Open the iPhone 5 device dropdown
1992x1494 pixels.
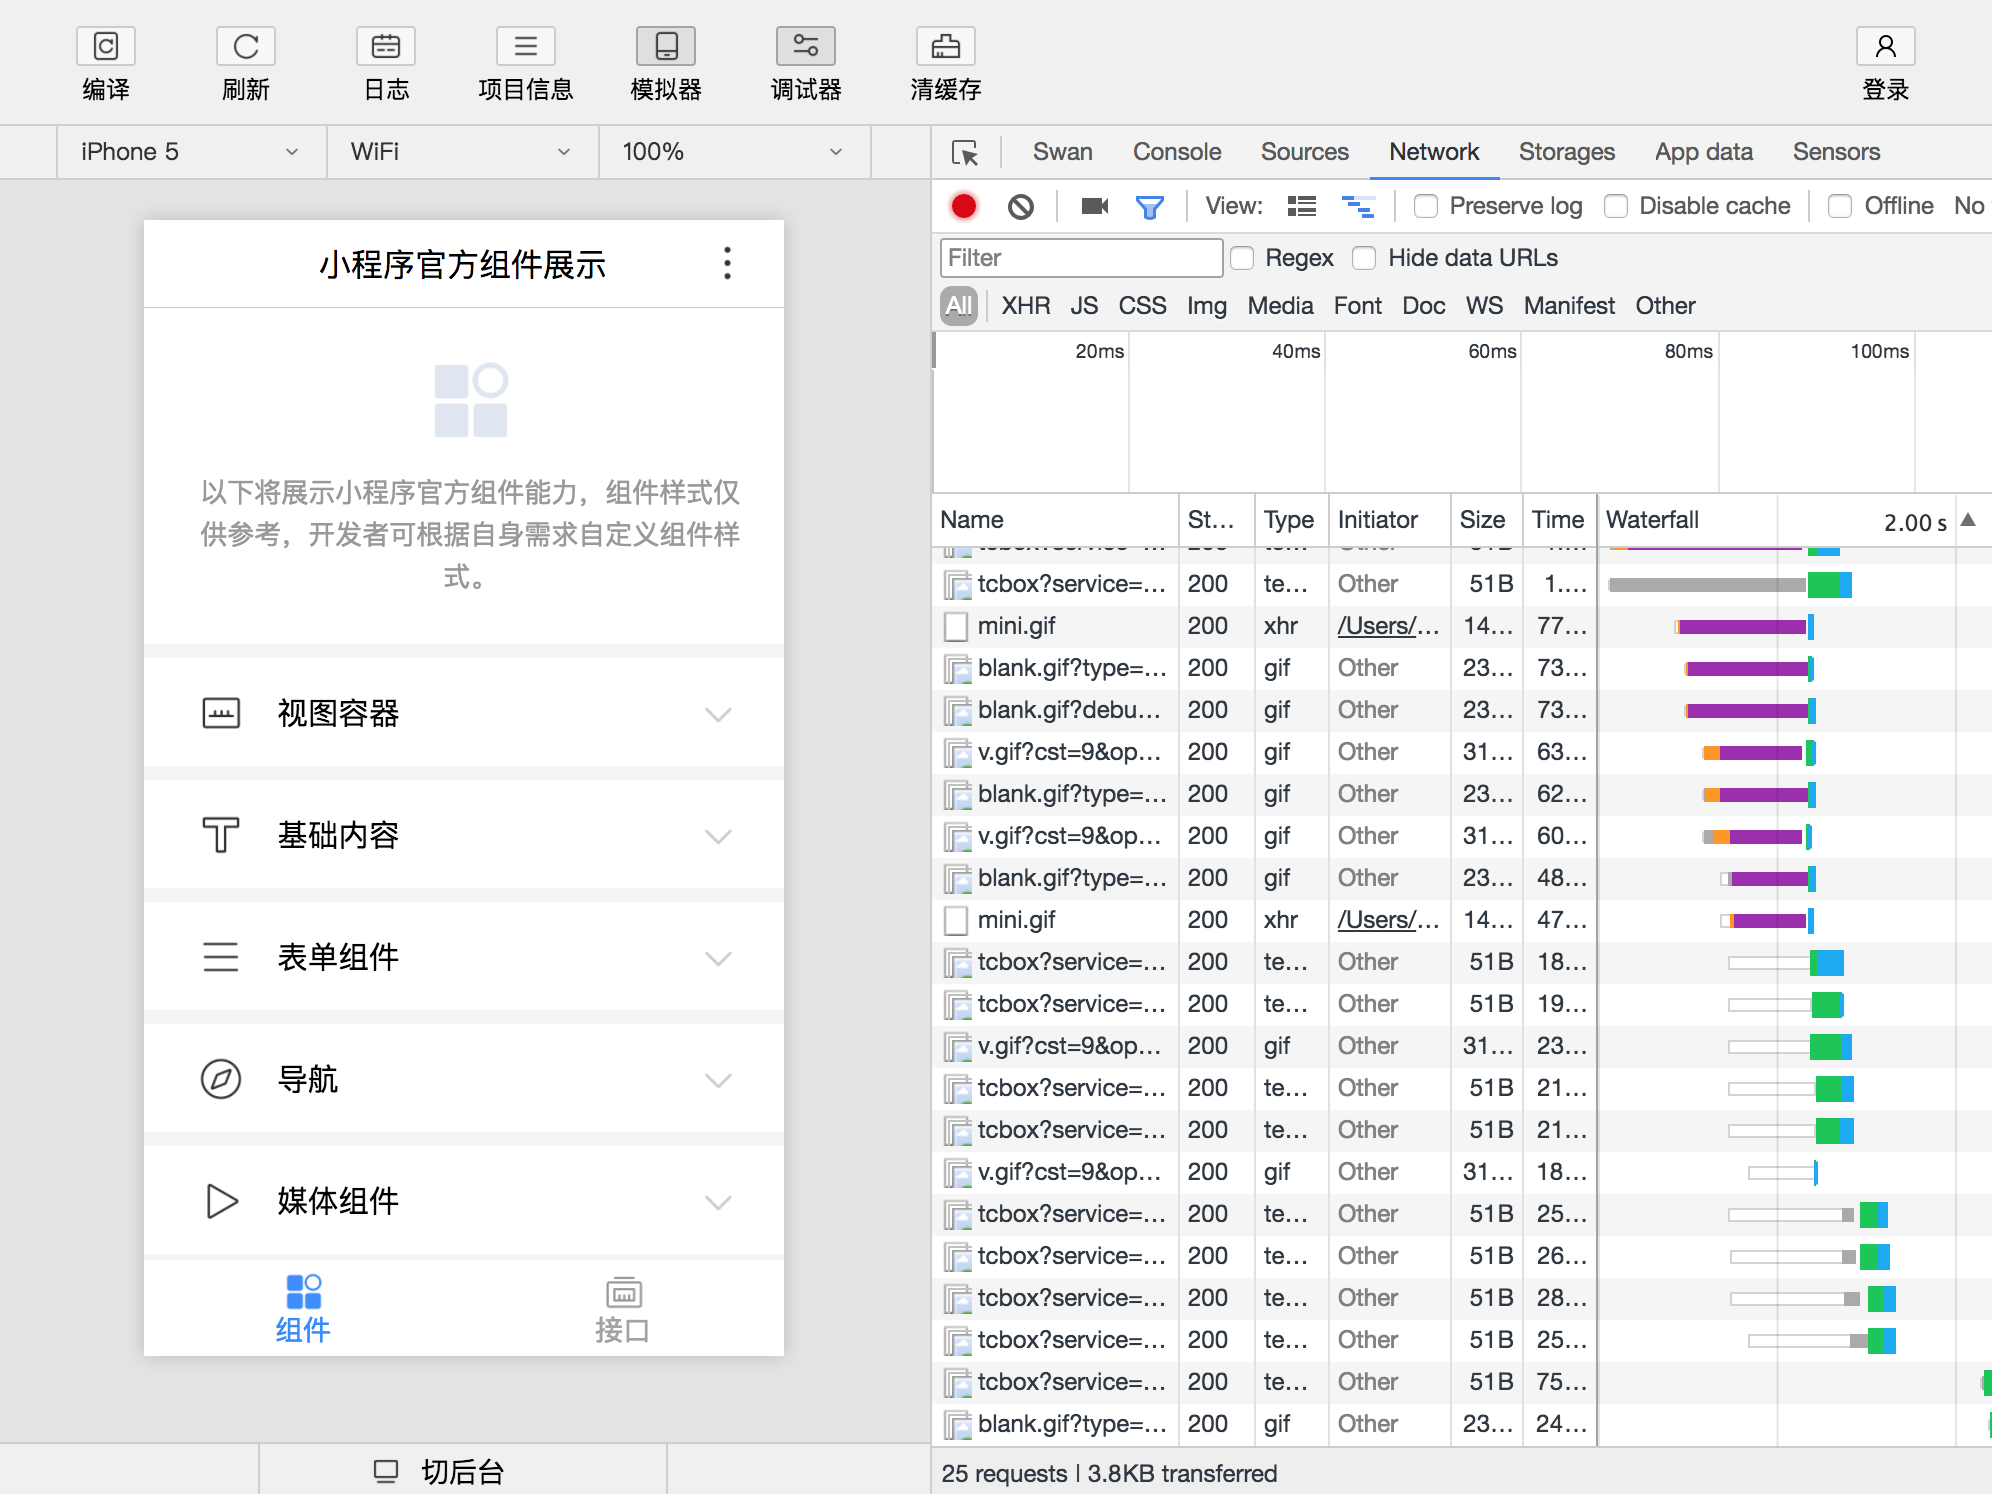pos(191,152)
